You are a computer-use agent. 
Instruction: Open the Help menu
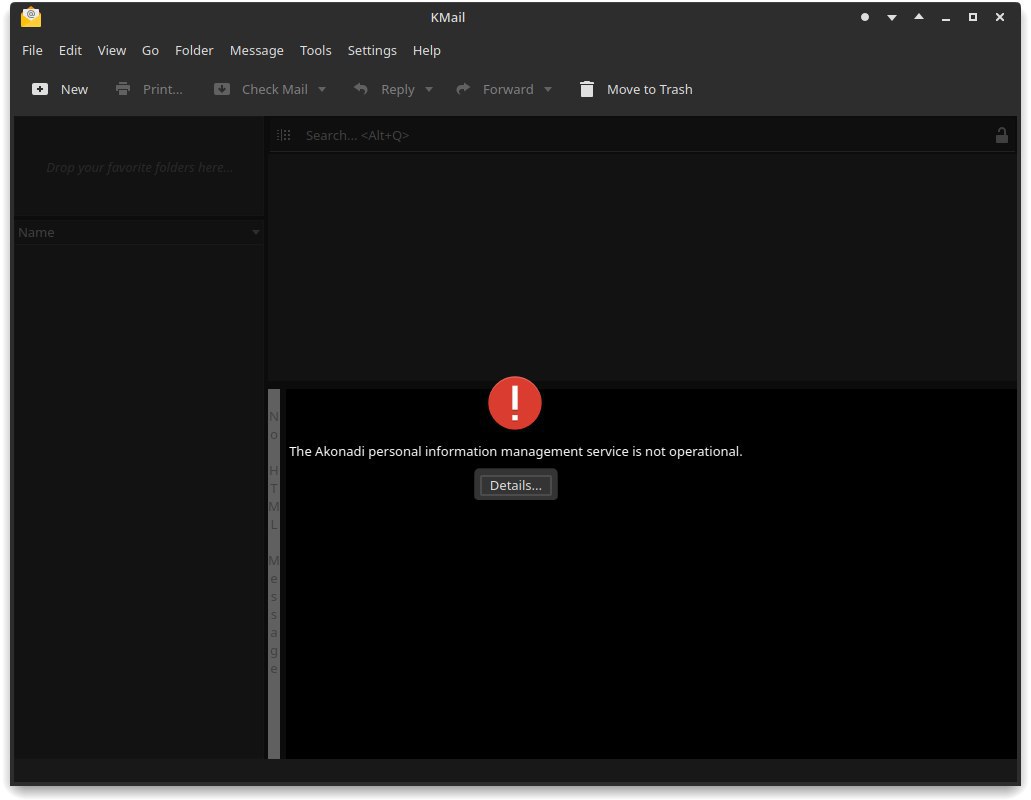click(427, 51)
